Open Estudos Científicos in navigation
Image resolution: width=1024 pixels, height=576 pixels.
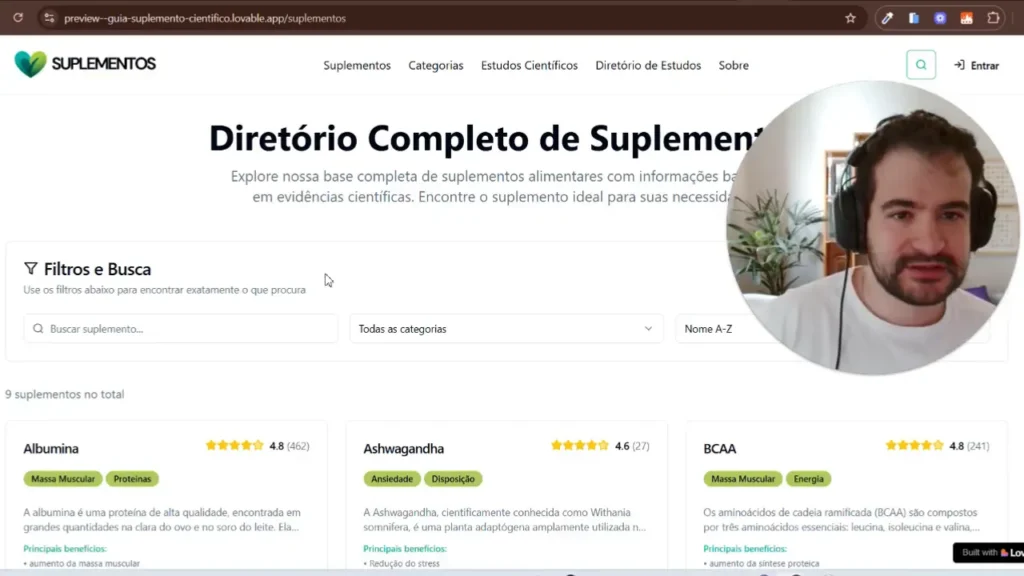[x=529, y=65]
